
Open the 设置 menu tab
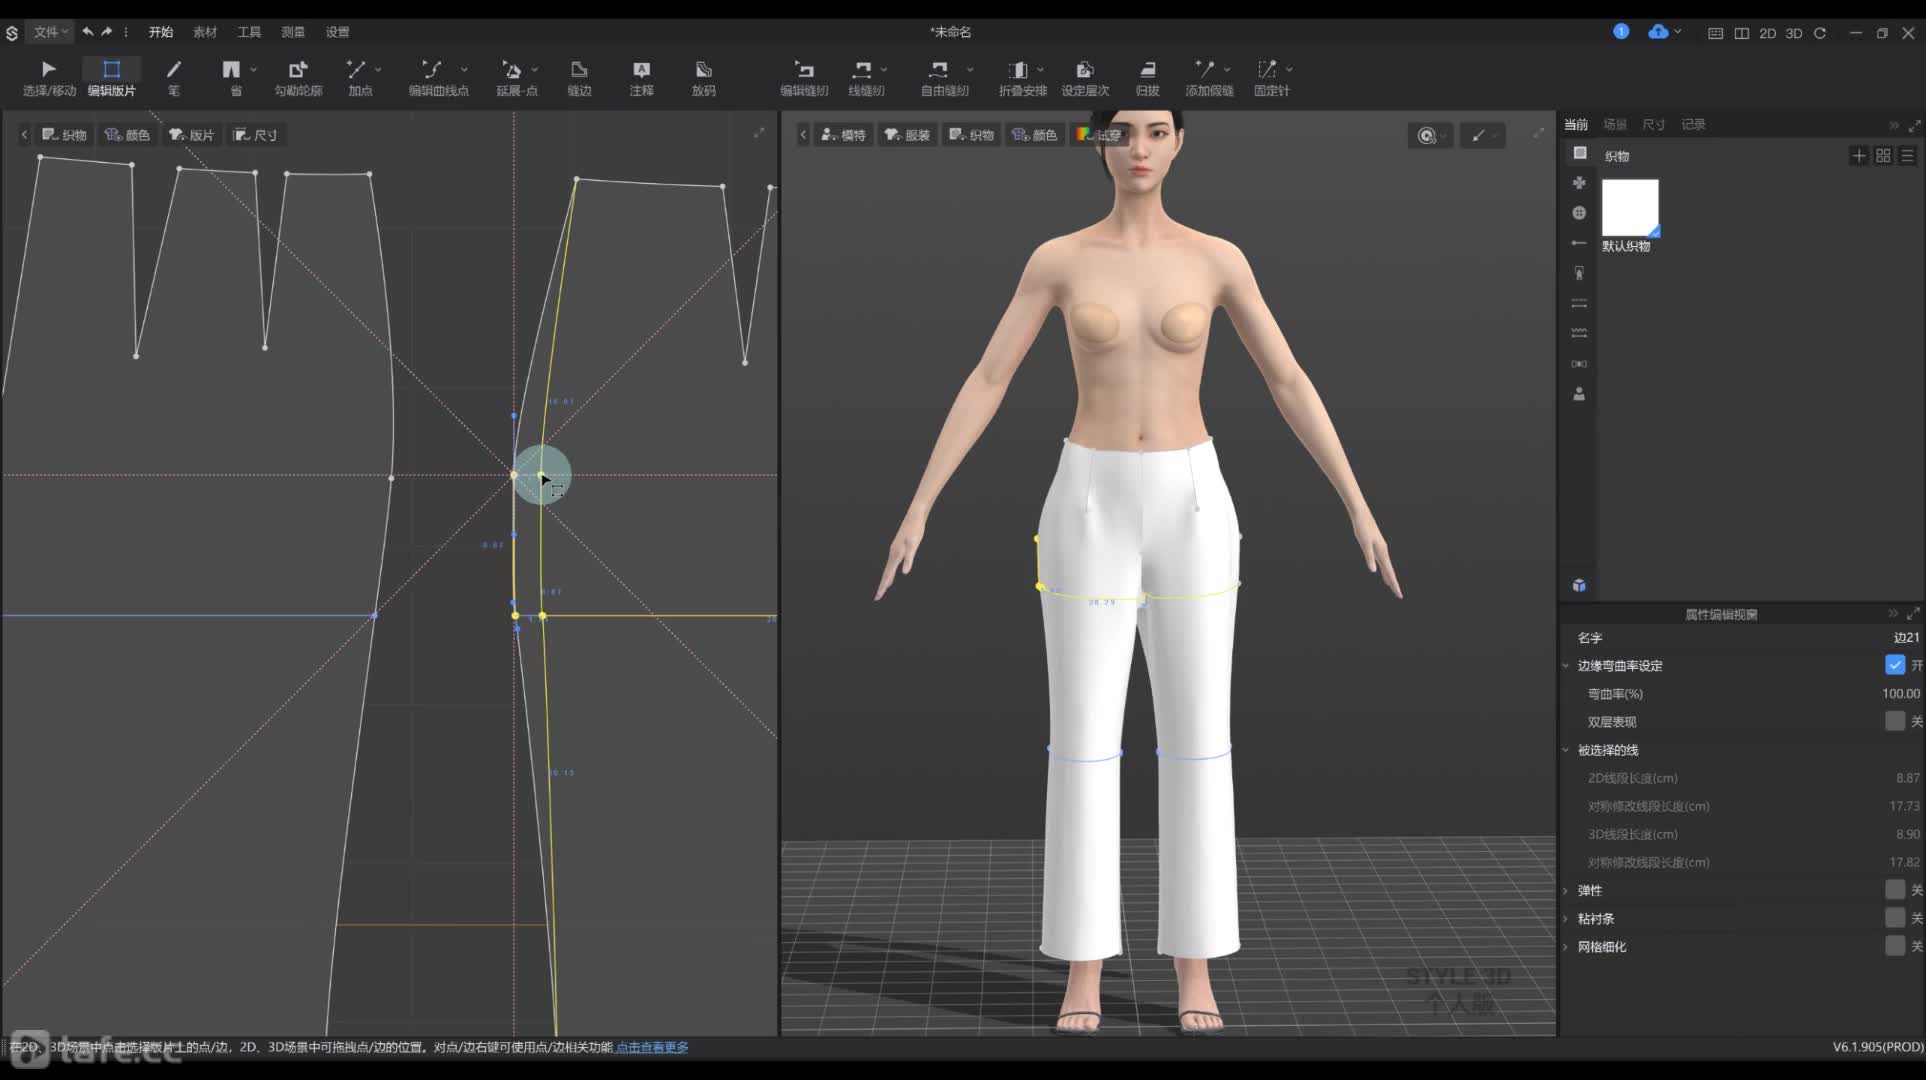[x=337, y=32]
